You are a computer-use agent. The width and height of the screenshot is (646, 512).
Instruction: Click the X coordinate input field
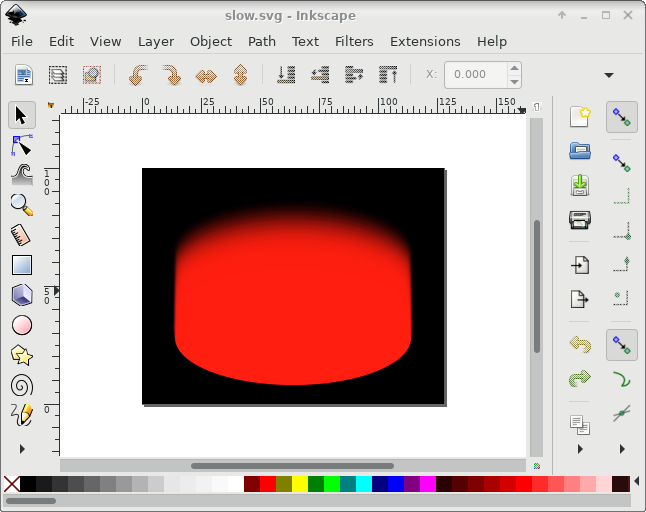476,75
